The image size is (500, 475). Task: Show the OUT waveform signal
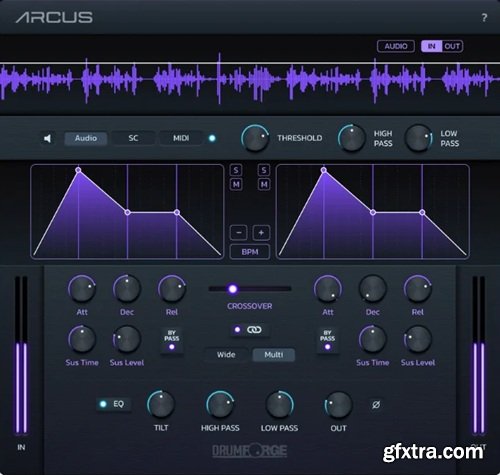(x=452, y=46)
